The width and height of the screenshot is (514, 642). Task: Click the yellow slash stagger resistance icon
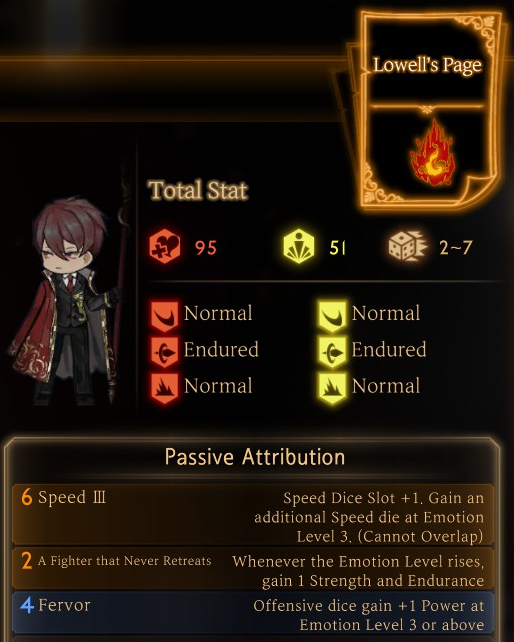point(332,316)
